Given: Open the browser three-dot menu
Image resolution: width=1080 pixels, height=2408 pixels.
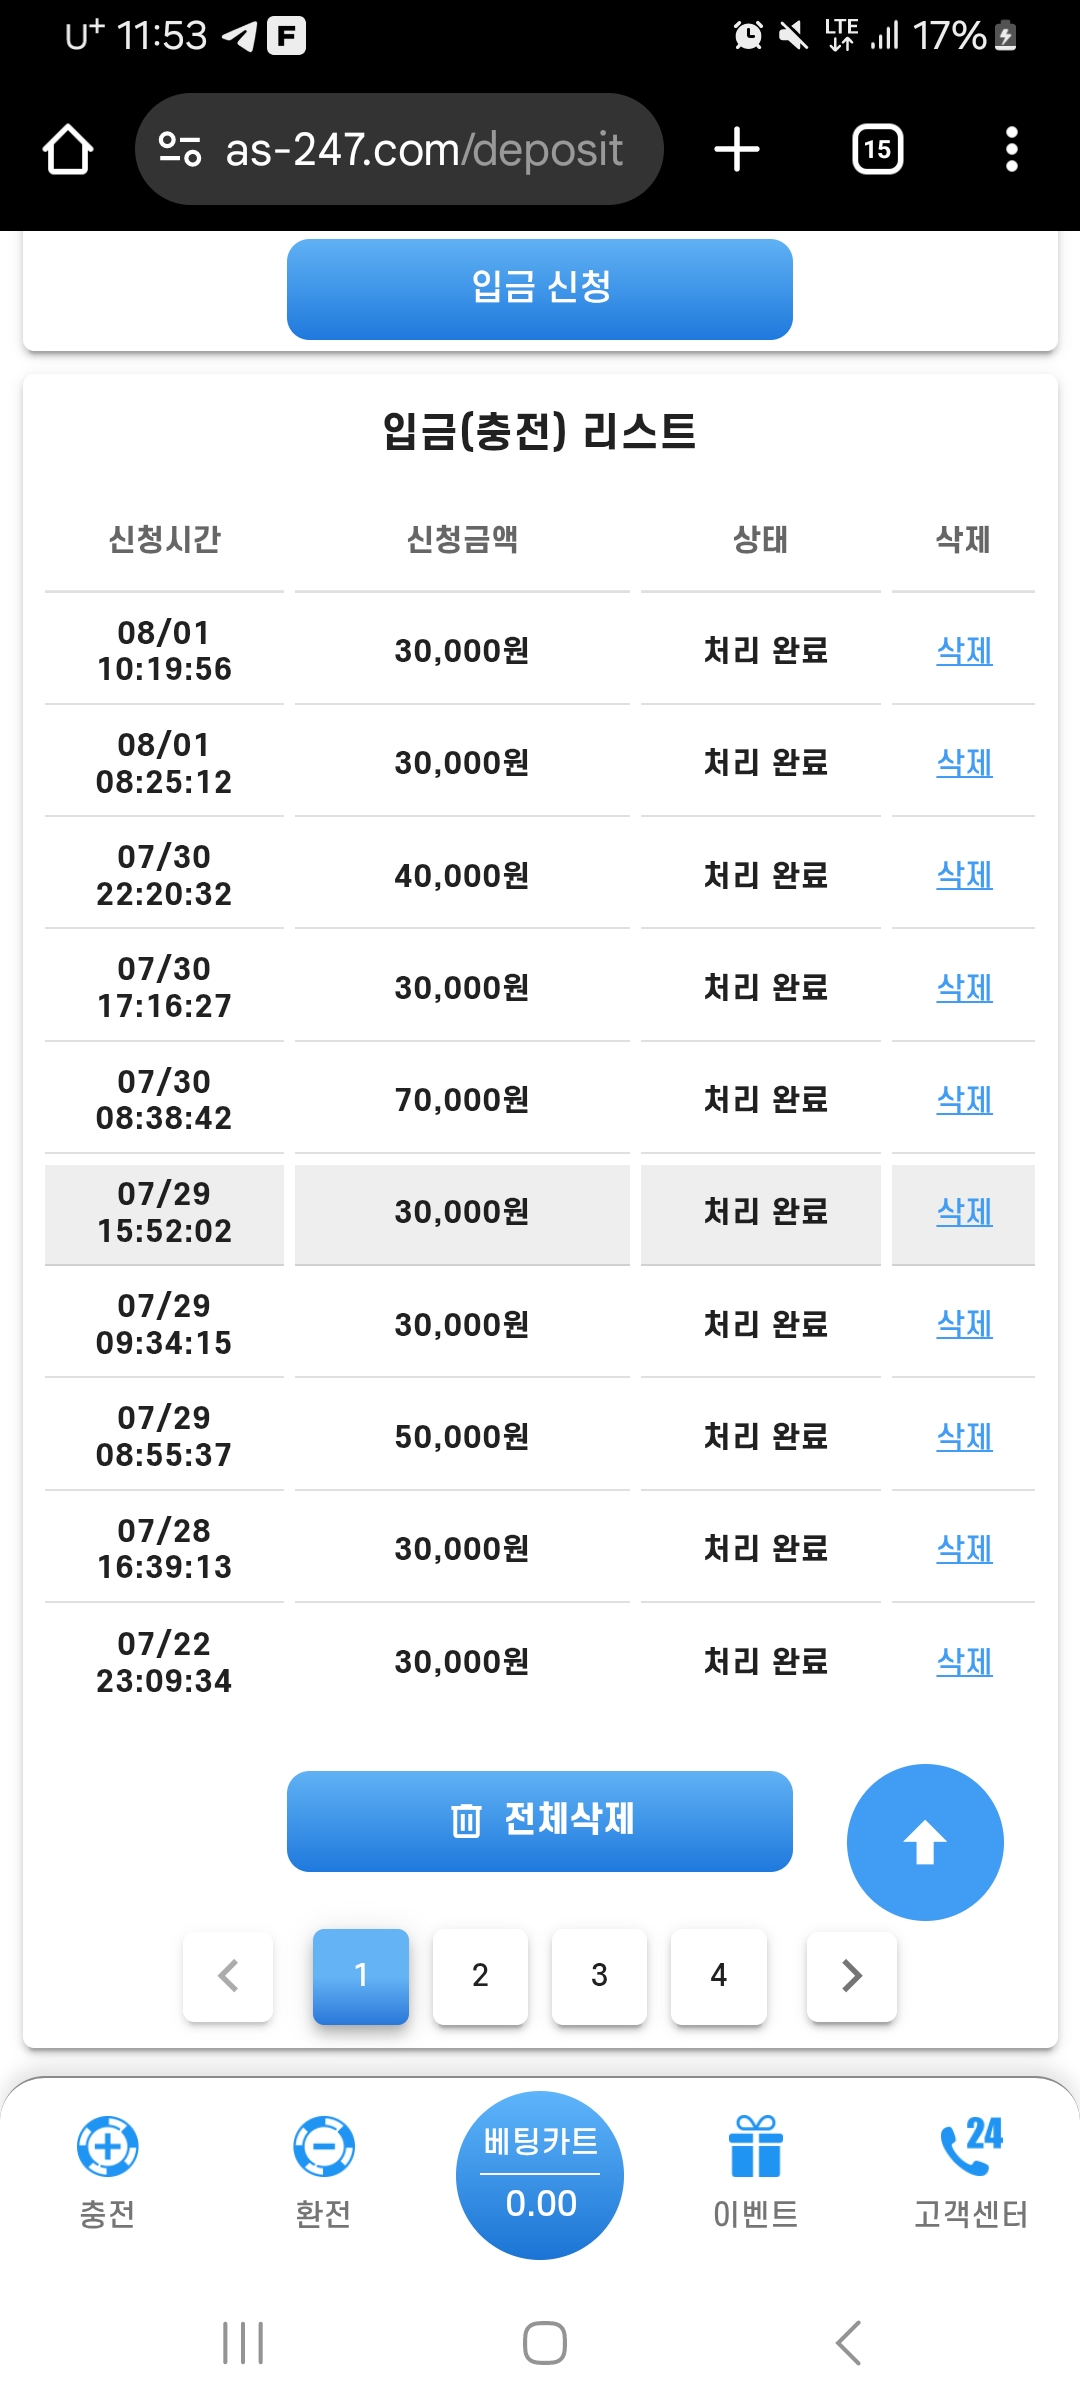Looking at the screenshot, I should click(x=1011, y=150).
